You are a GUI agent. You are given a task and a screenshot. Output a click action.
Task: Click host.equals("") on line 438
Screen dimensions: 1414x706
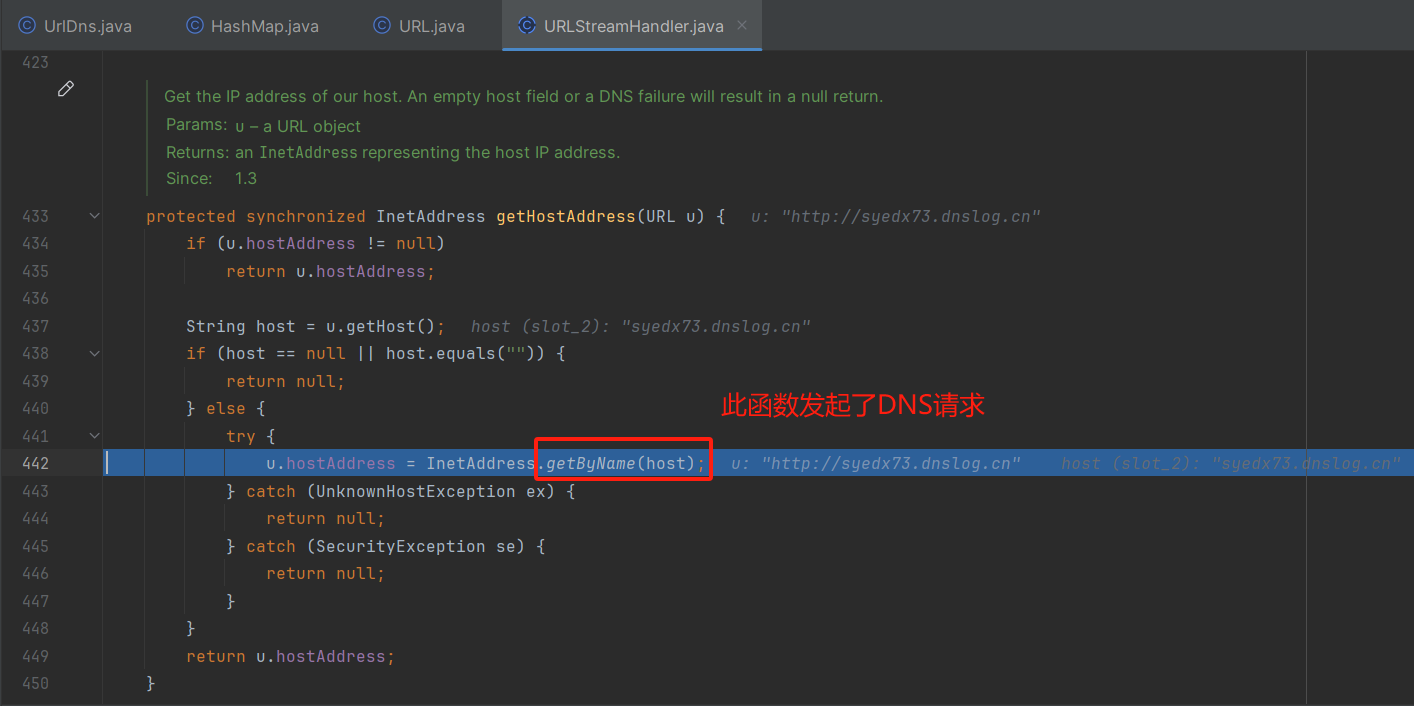466,353
